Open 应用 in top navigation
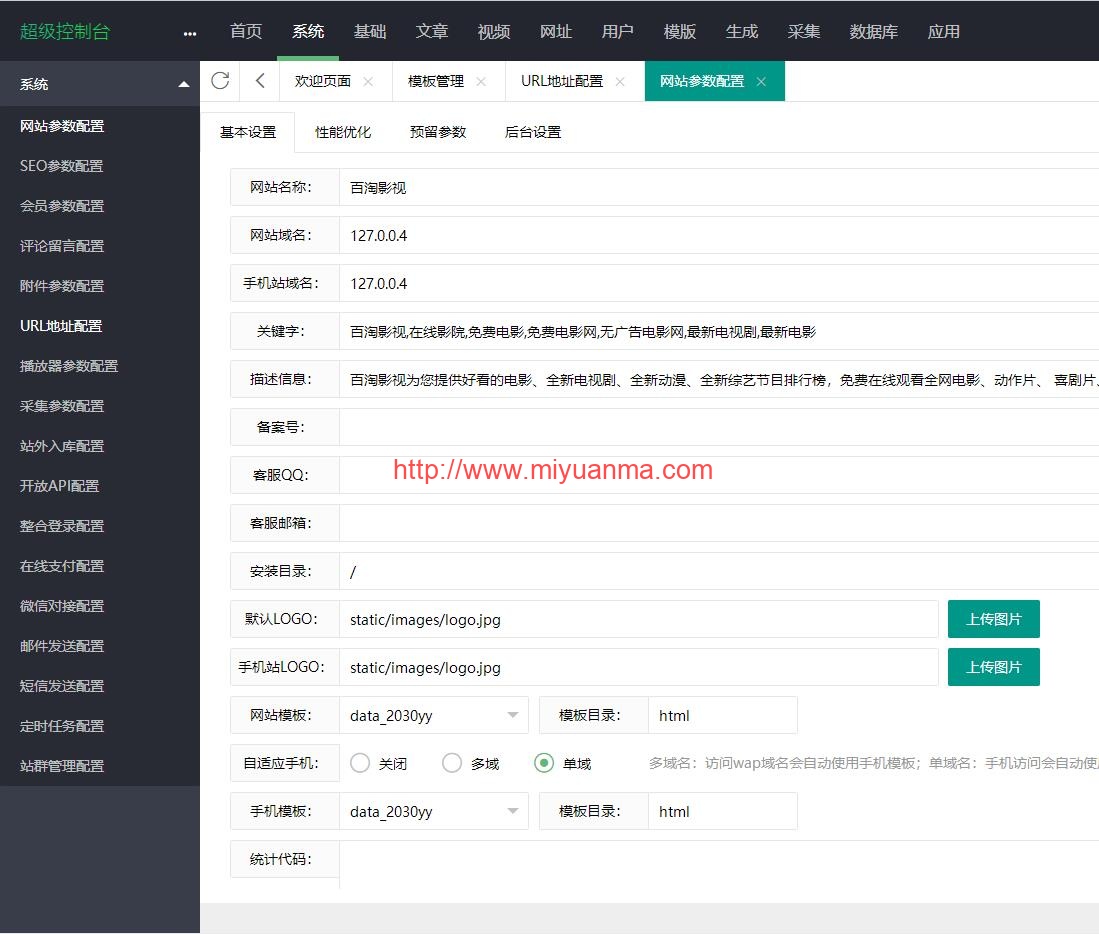Screen dimensions: 1099x934 click(943, 32)
